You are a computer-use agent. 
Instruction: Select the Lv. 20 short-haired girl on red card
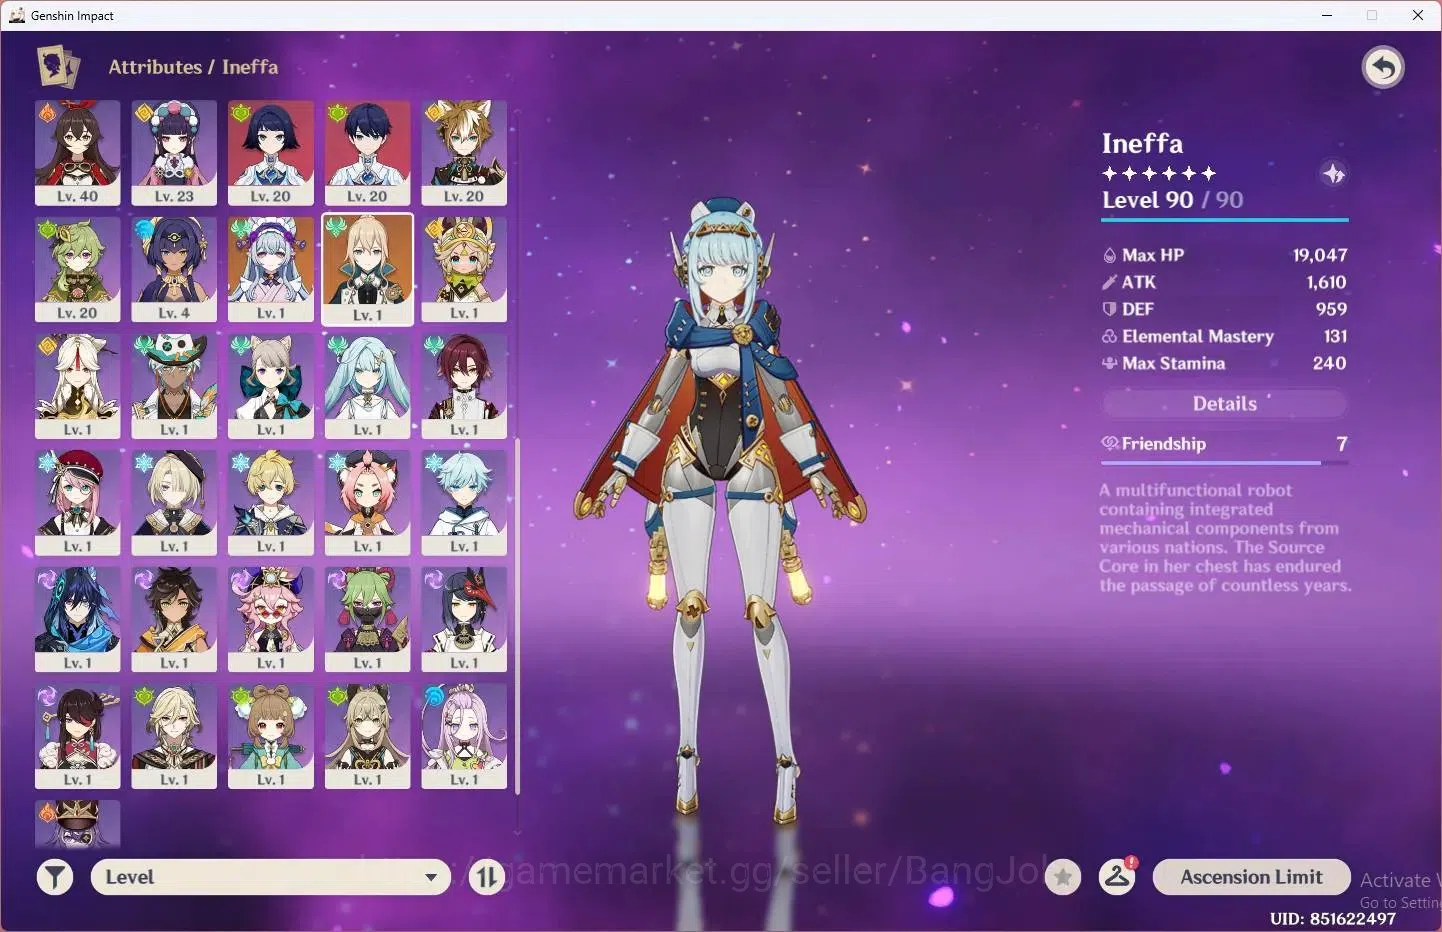(271, 153)
